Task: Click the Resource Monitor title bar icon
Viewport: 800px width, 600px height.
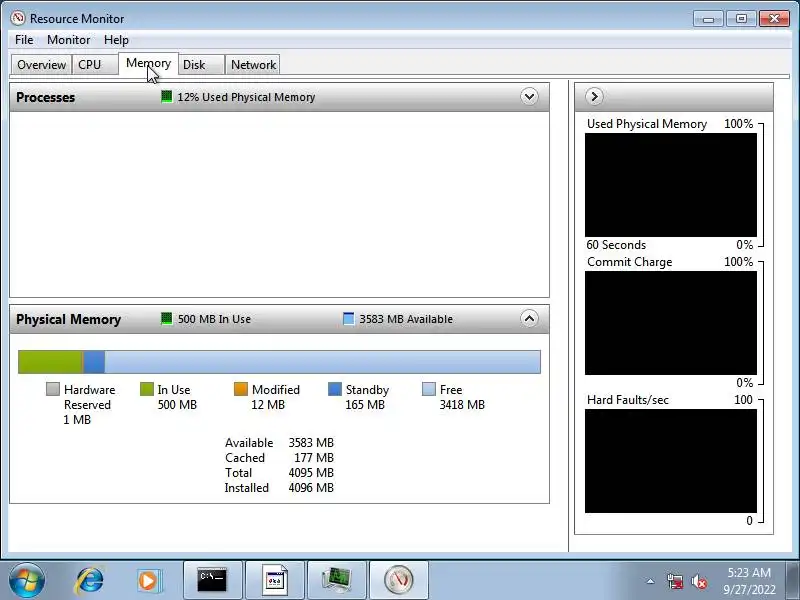Action: (18, 18)
